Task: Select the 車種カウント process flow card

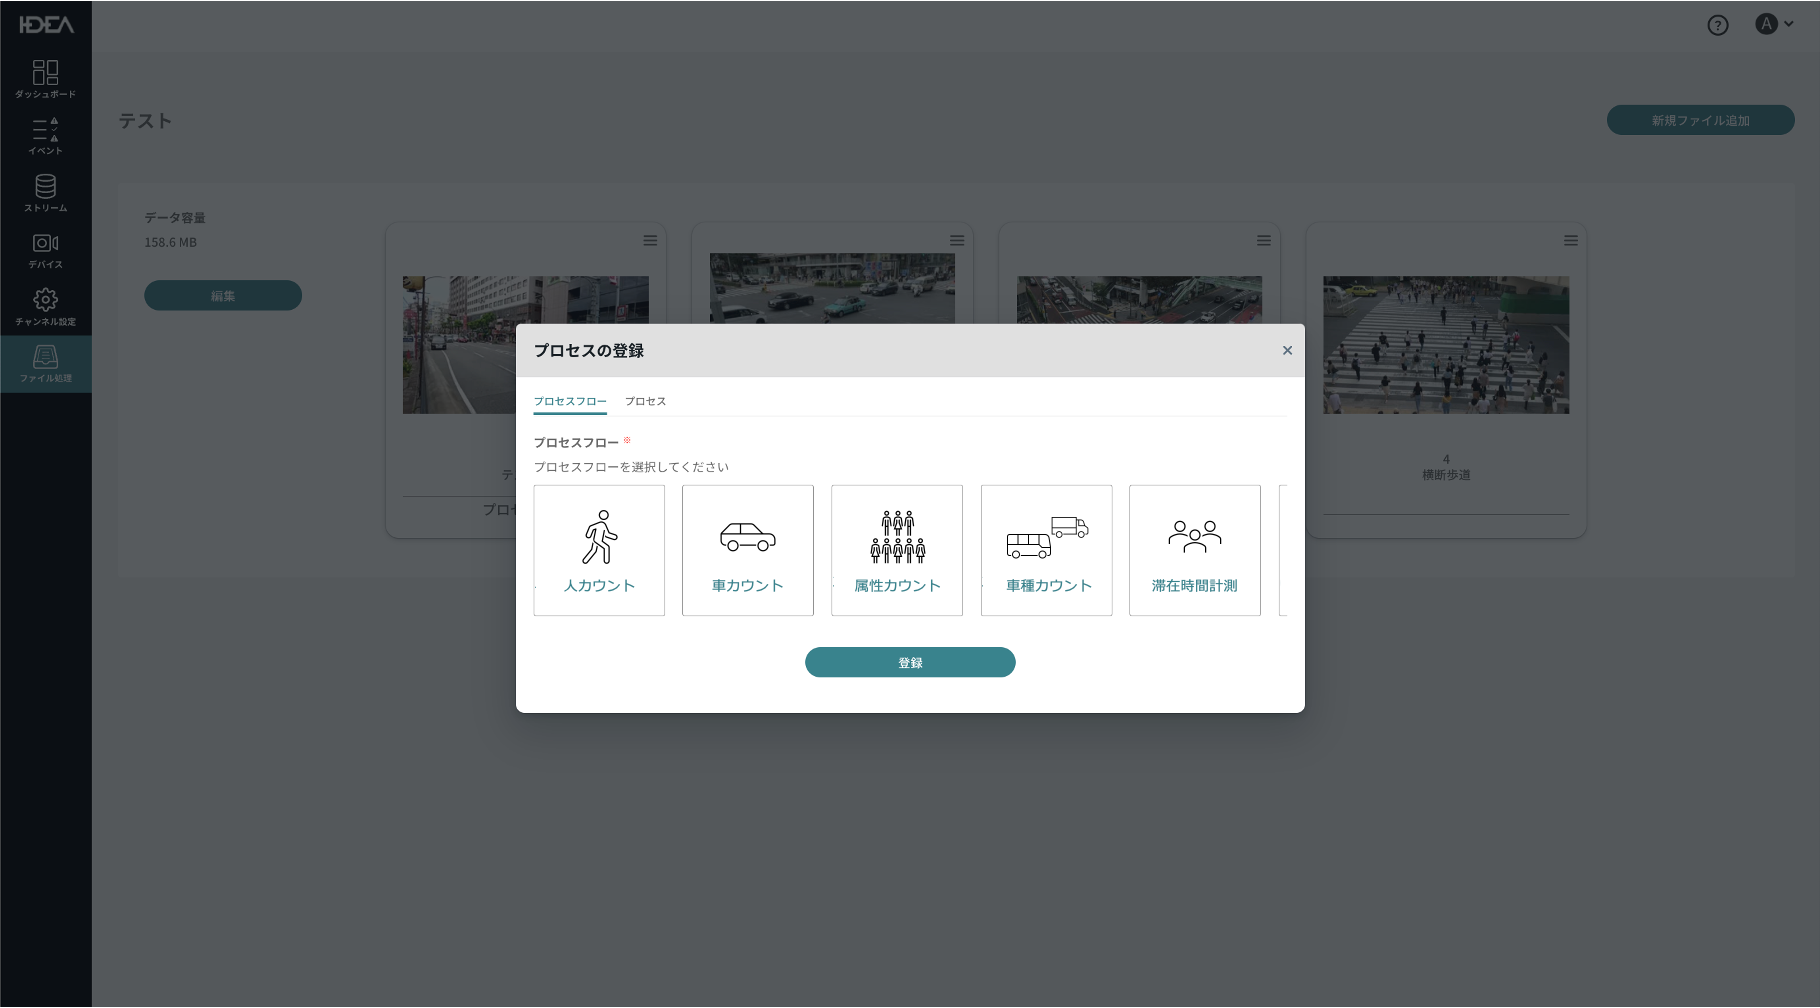Action: pyautogui.click(x=1047, y=550)
